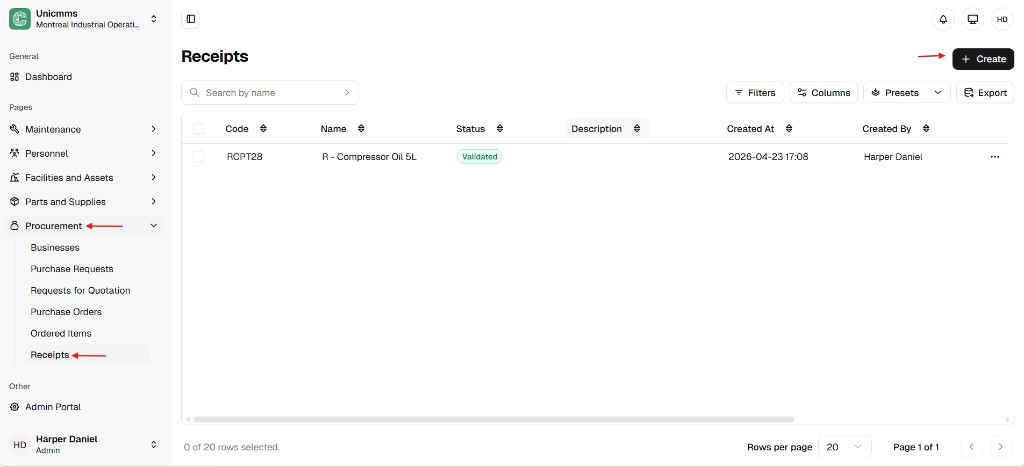Screen dimensions: 1024x467
Task: Open Ordered Items page
Action: click(x=61, y=334)
